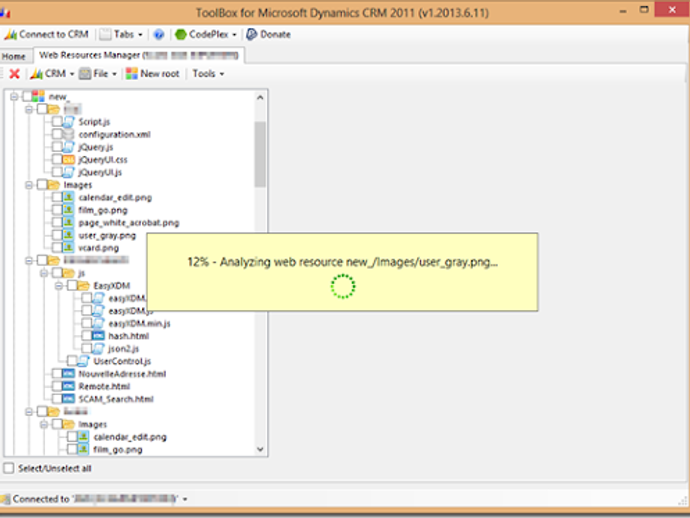
Task: Click the js folder icon
Action: pos(69,273)
